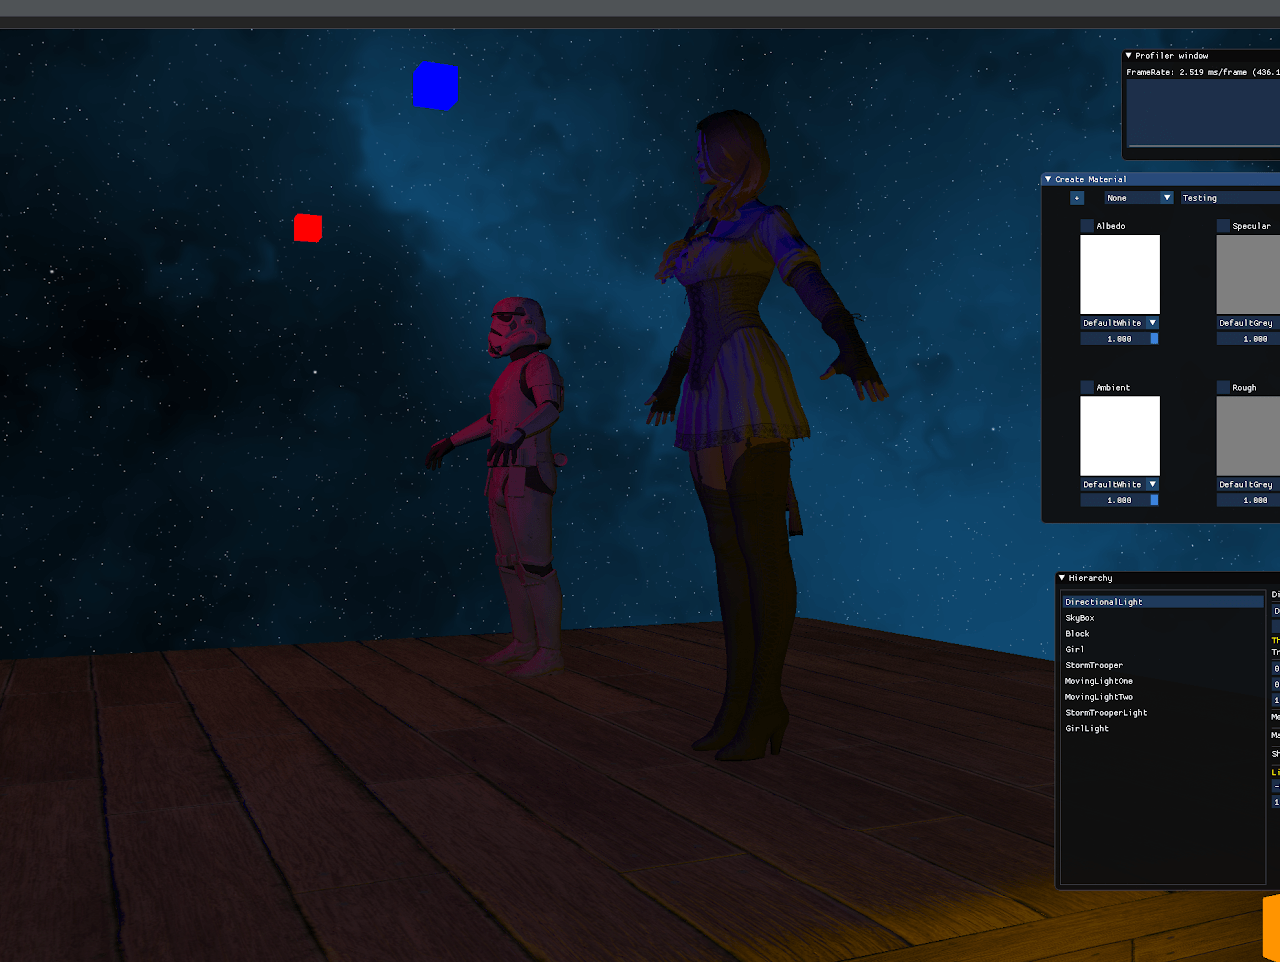Select Girl in the Hierarchy
The height and width of the screenshot is (962, 1280).
(x=1075, y=649)
